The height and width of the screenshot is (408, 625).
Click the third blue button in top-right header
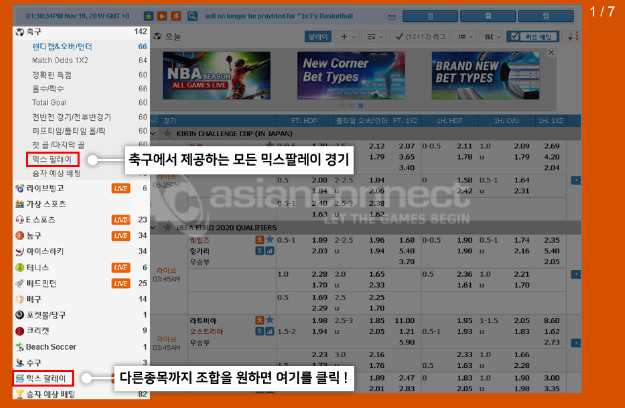(546, 16)
